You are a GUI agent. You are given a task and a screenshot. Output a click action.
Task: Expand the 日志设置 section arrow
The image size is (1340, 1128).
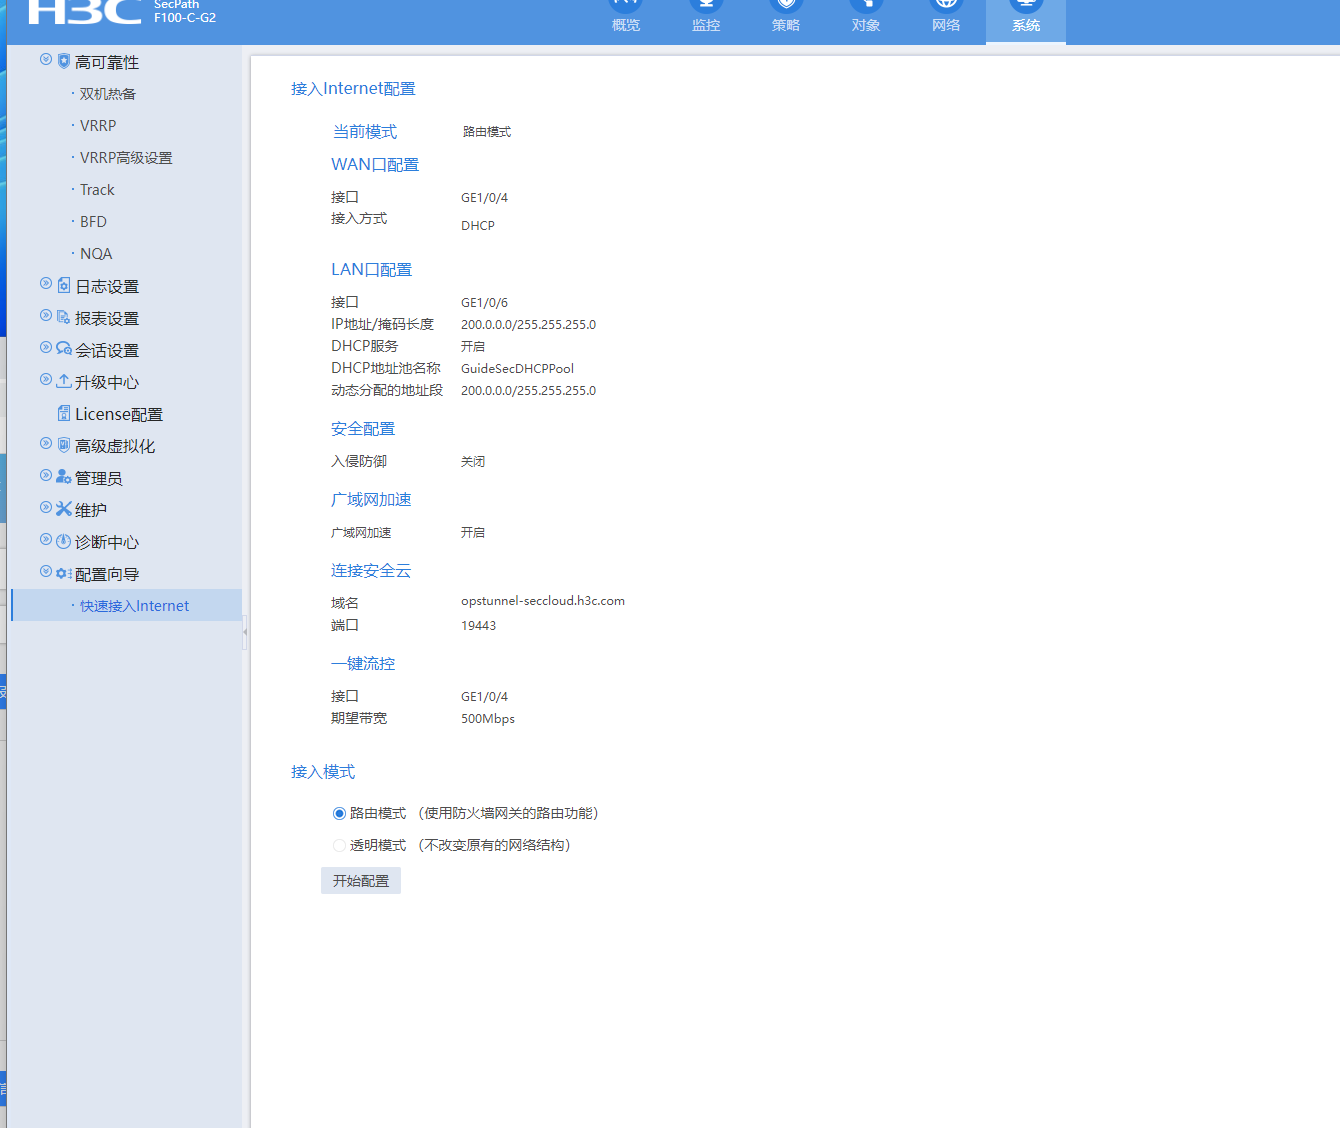point(46,283)
